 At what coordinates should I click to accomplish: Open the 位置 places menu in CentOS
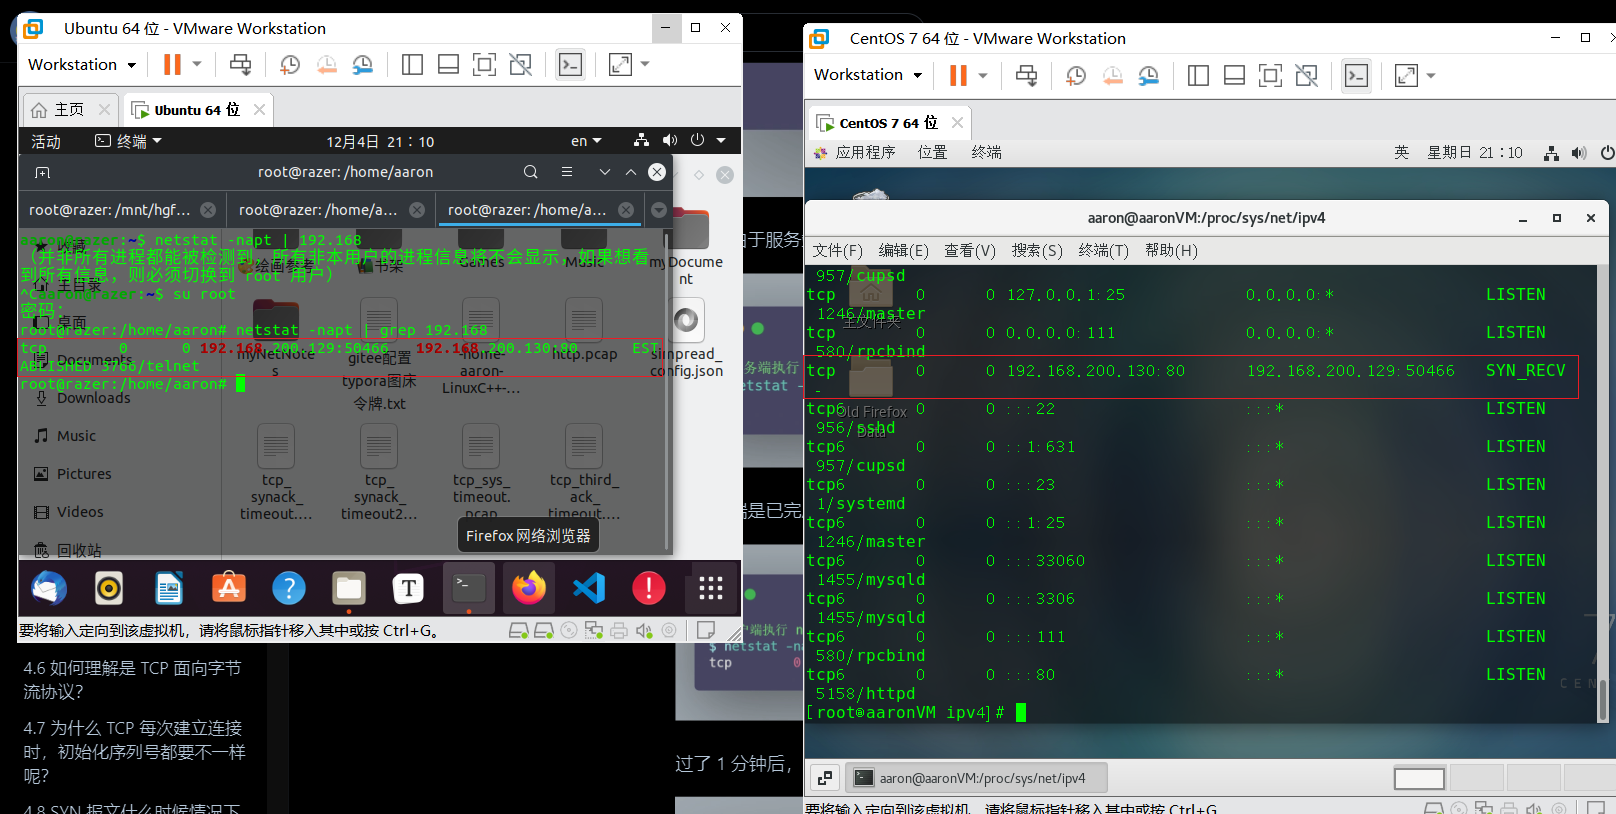coord(932,152)
